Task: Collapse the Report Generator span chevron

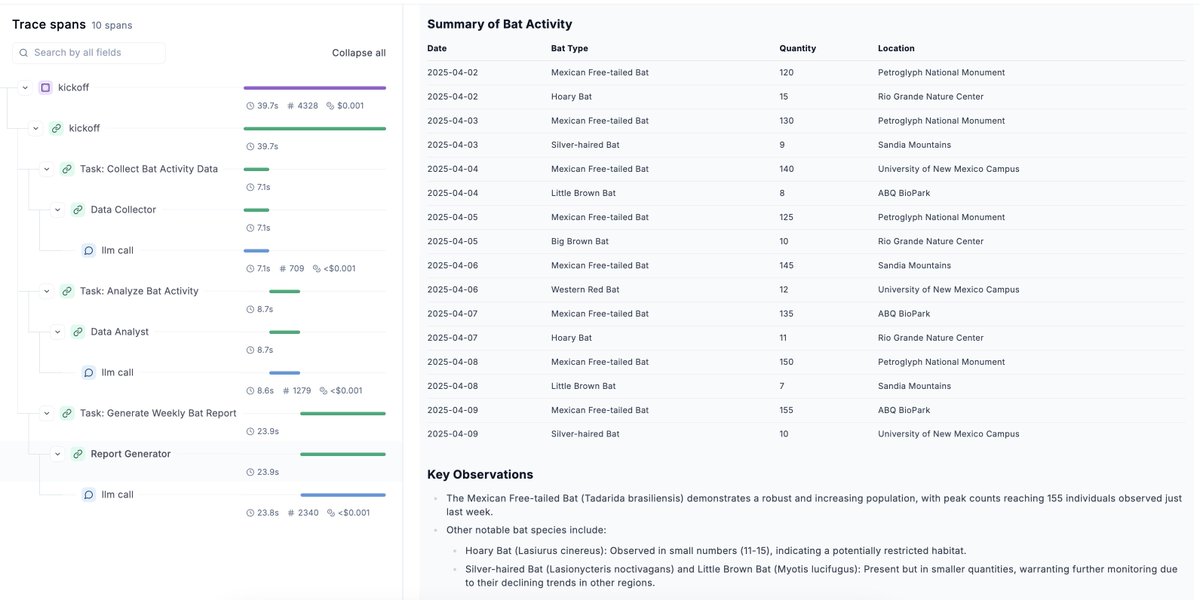Action: pyautogui.click(x=58, y=454)
